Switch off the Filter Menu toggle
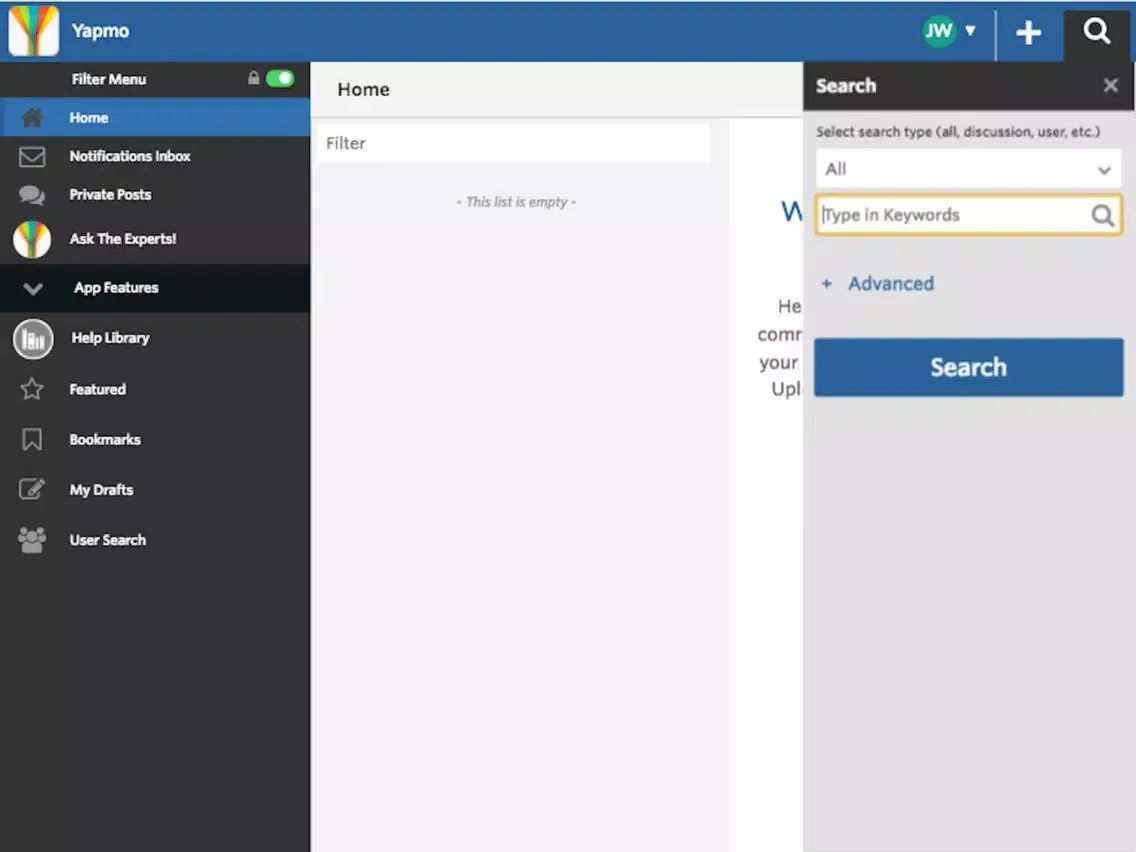This screenshot has width=1136, height=852. 280,78
